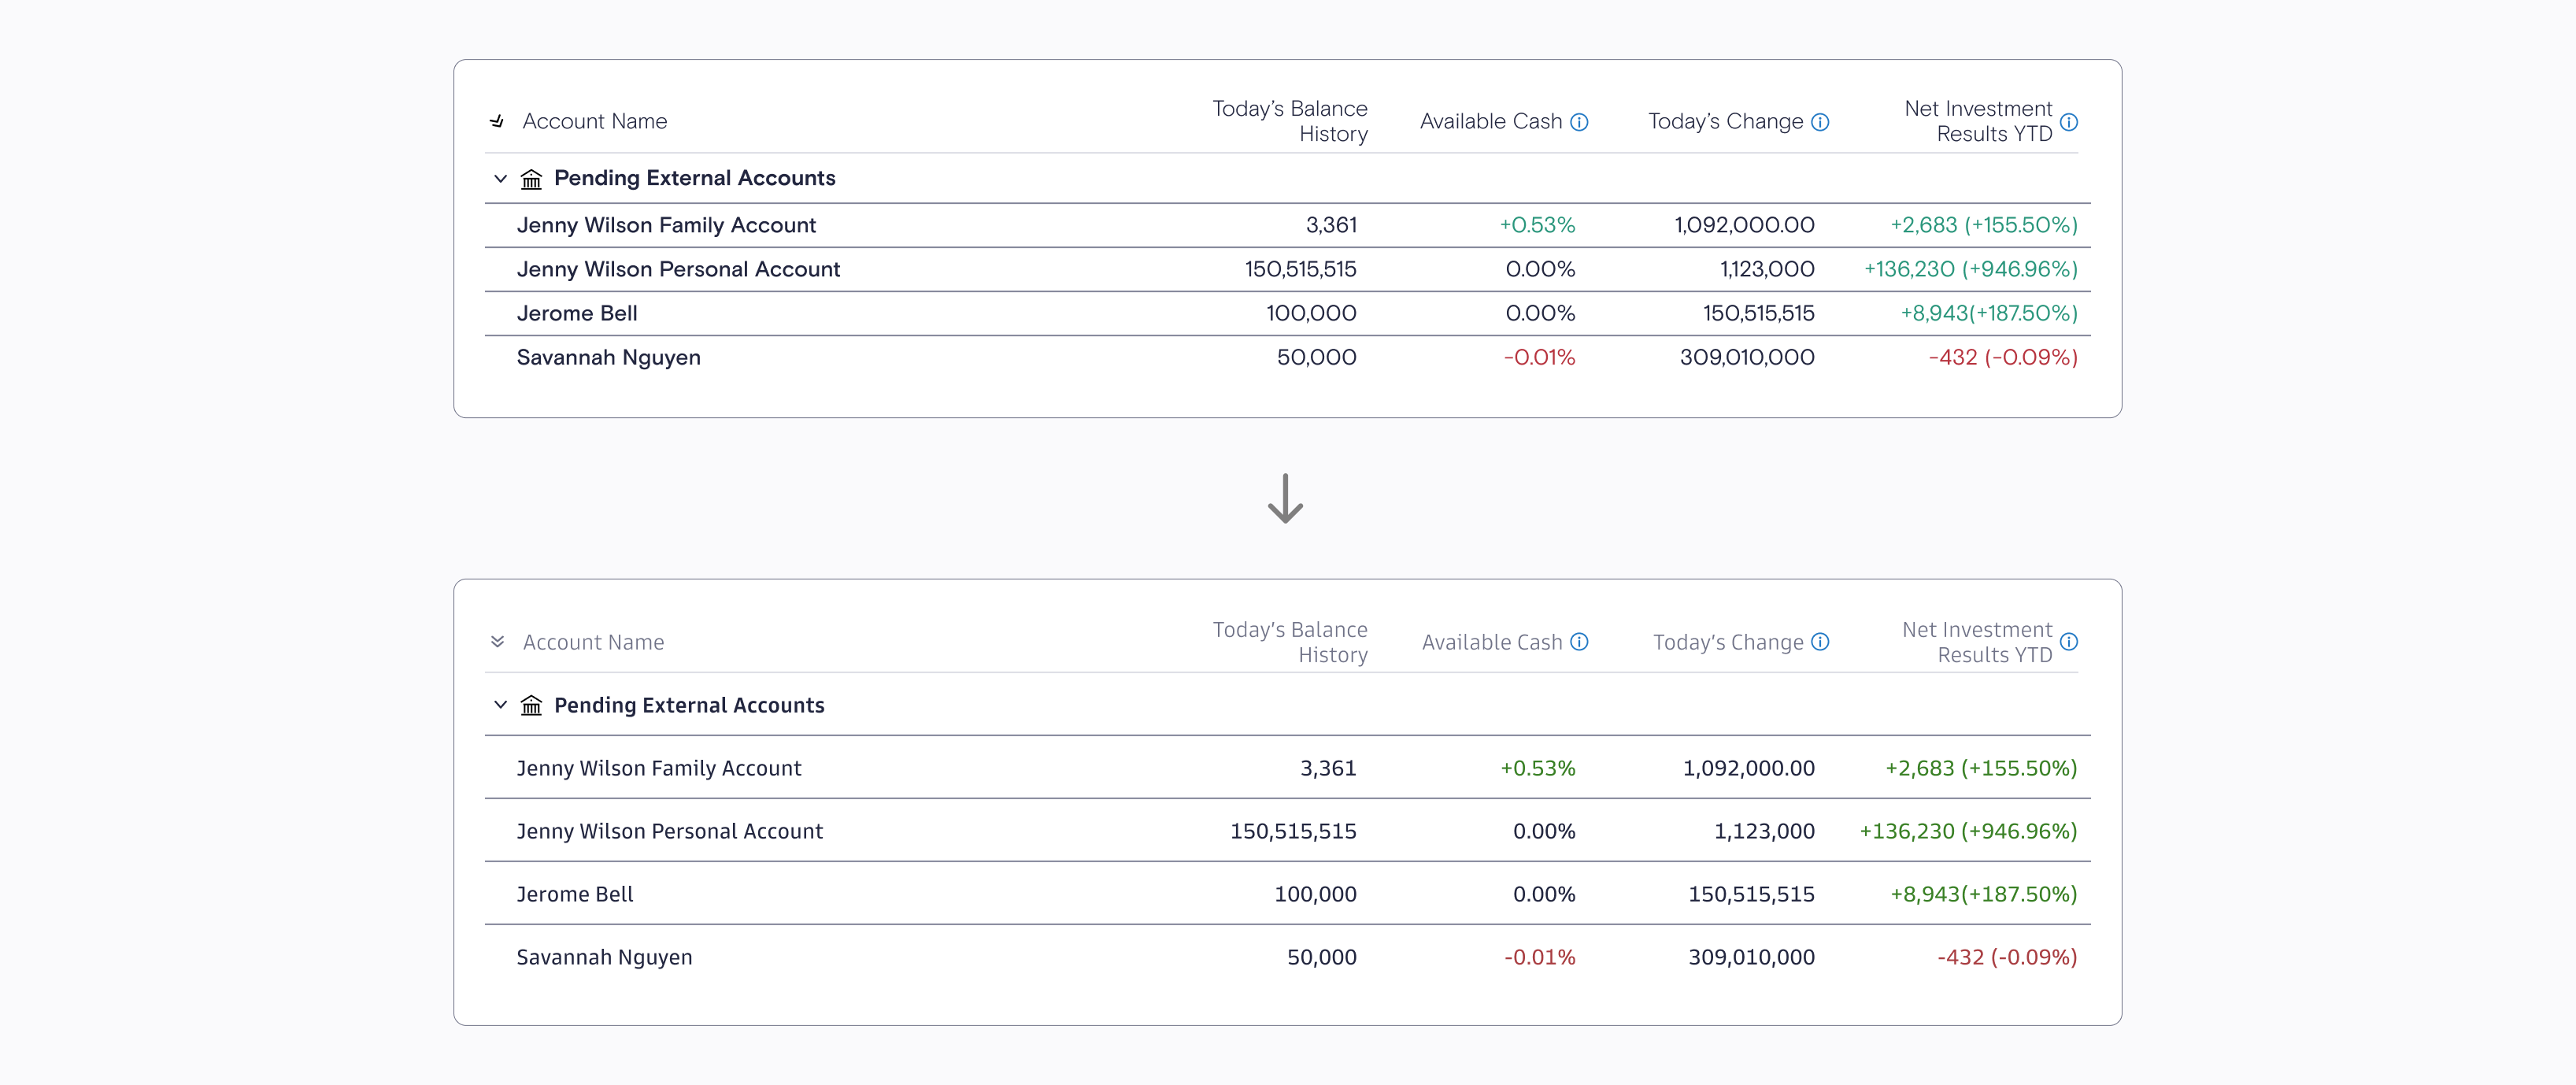Click Today's Change info icon in top table
The width and height of the screenshot is (2576, 1085).
[x=1820, y=122]
